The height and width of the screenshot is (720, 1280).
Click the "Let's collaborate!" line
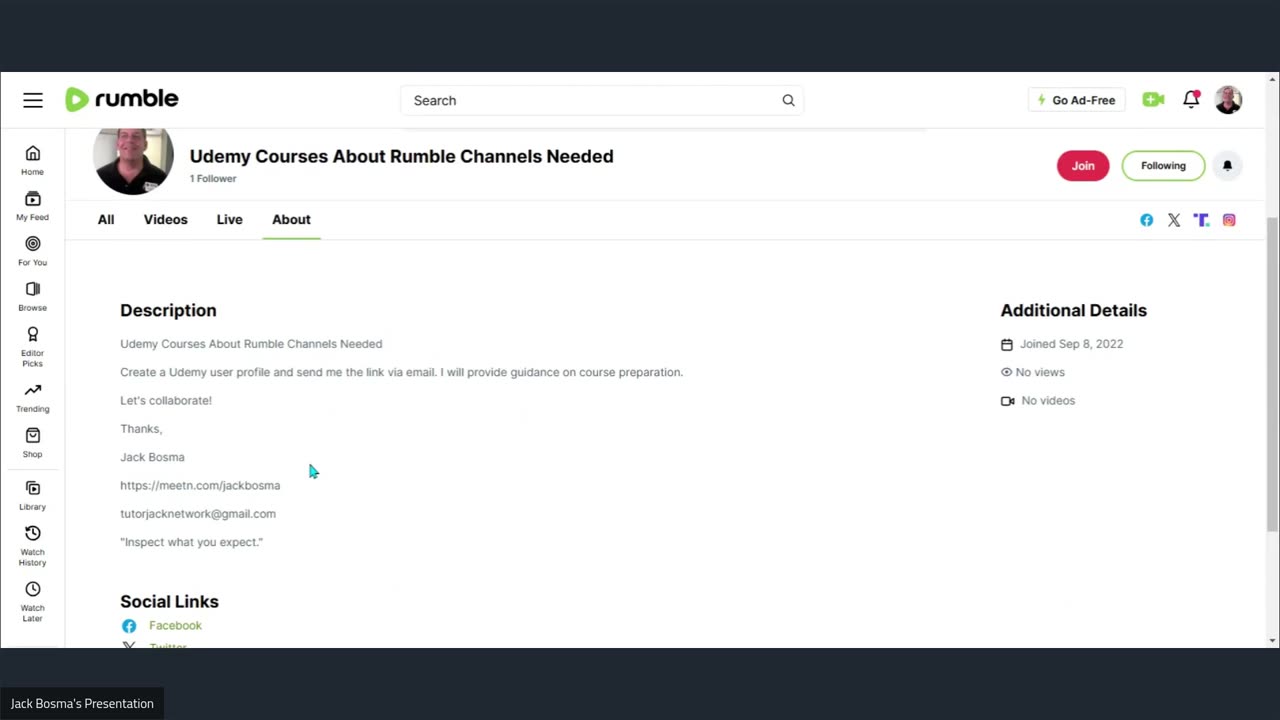tap(166, 400)
